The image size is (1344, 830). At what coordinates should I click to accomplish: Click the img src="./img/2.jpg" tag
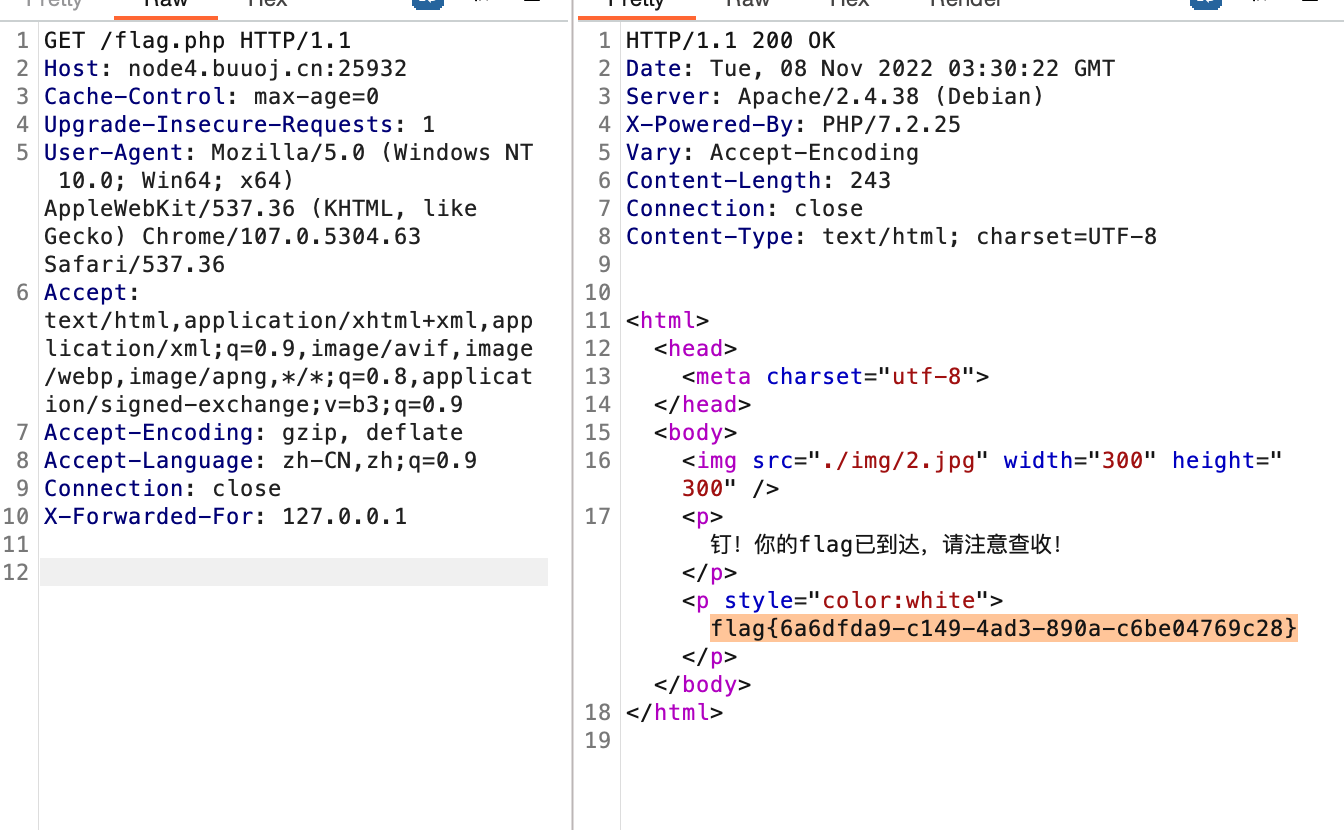982,475
